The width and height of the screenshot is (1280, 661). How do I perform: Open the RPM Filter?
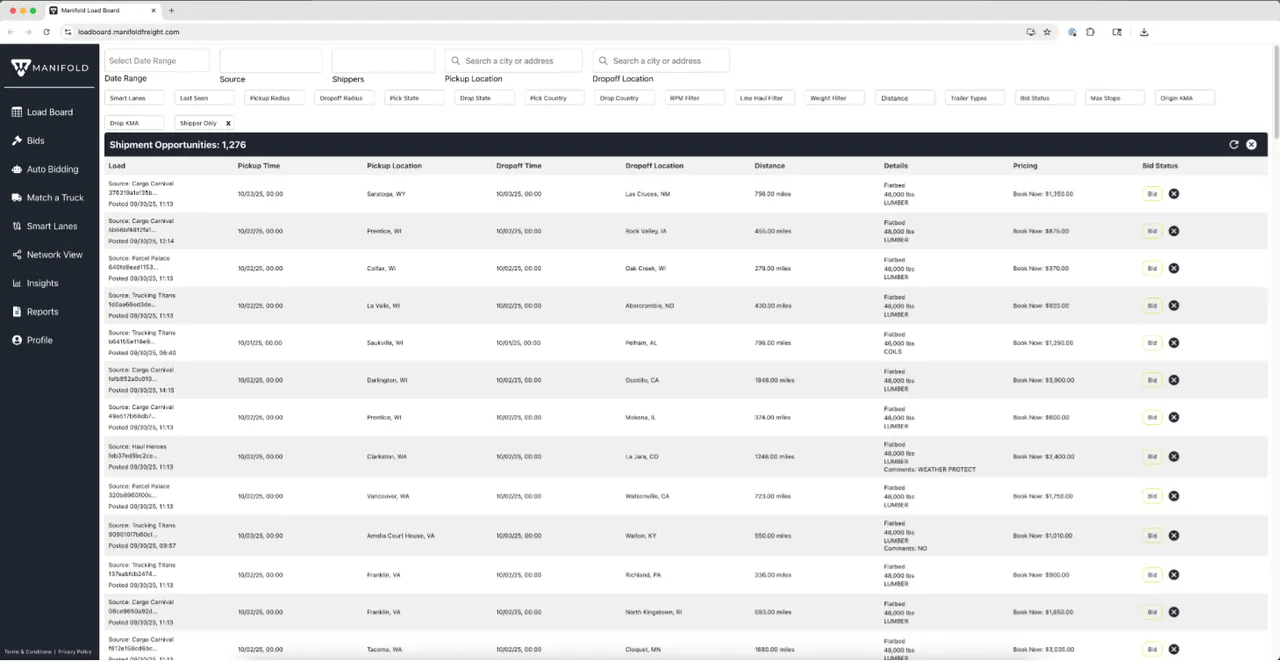694,98
